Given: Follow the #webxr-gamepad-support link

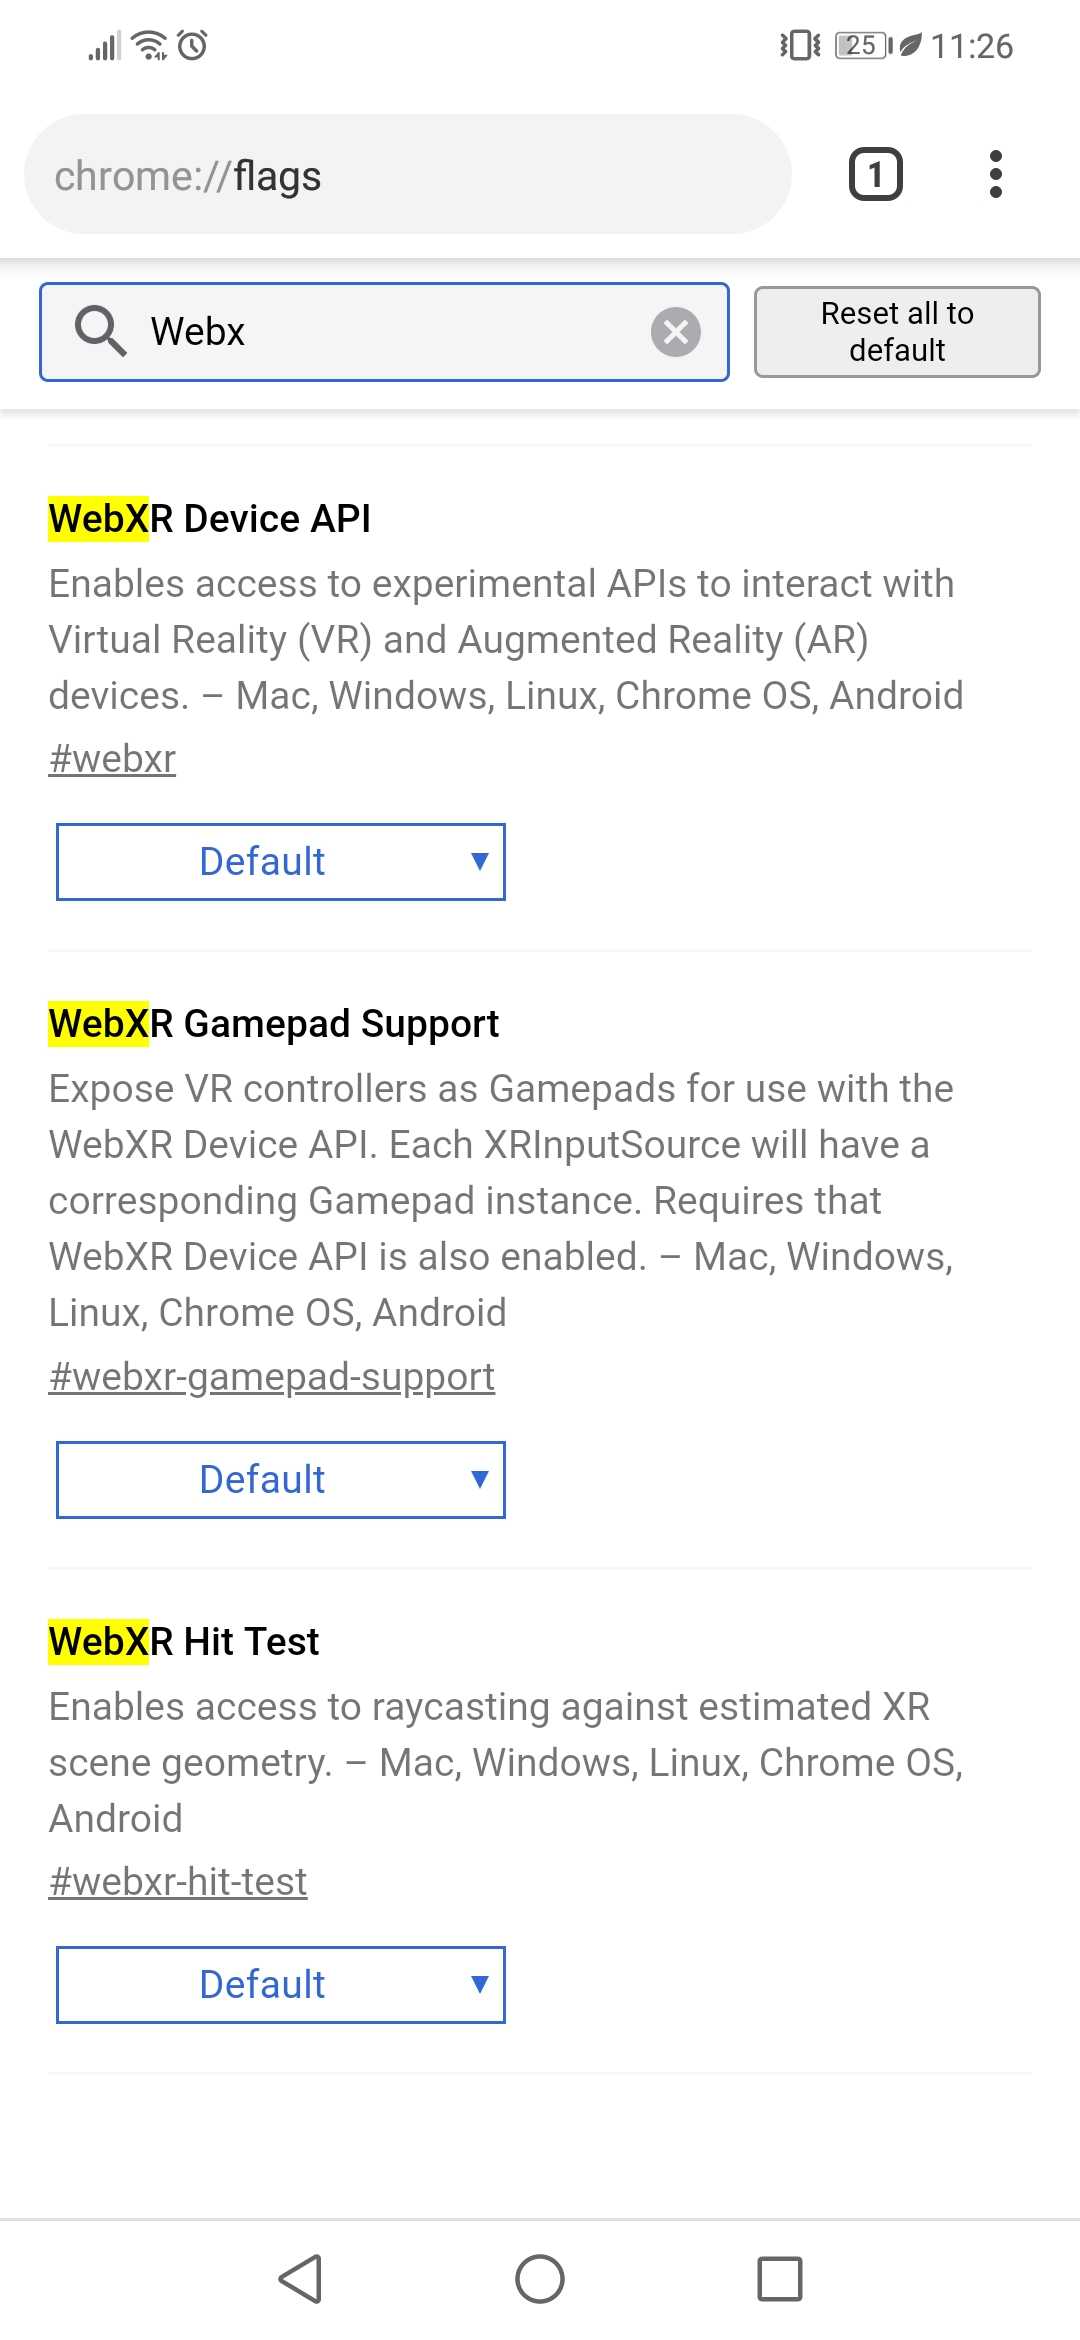Looking at the screenshot, I should 270,1376.
